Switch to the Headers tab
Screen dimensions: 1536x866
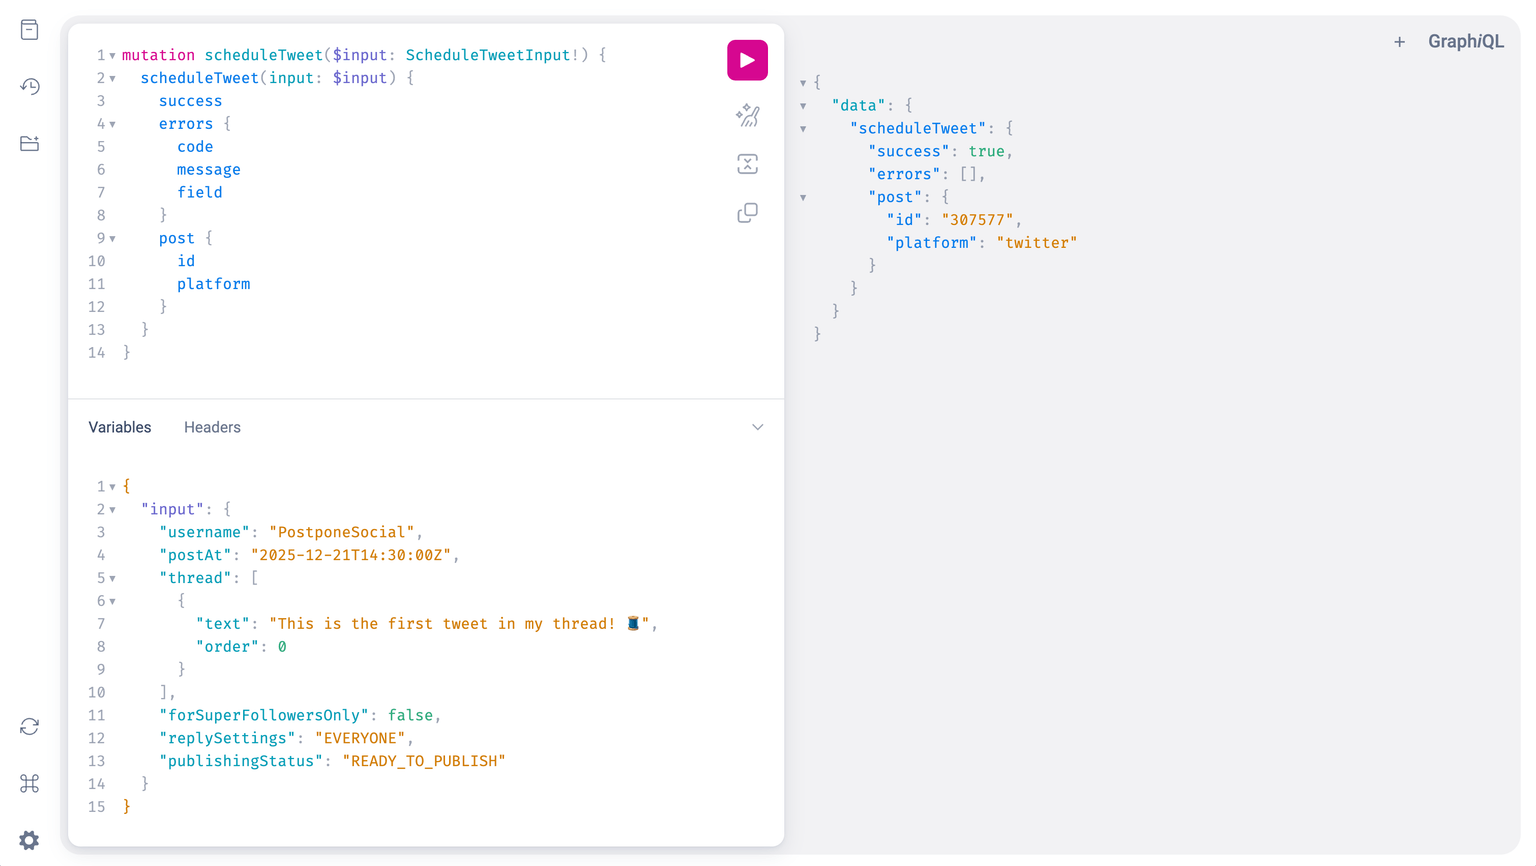click(212, 427)
